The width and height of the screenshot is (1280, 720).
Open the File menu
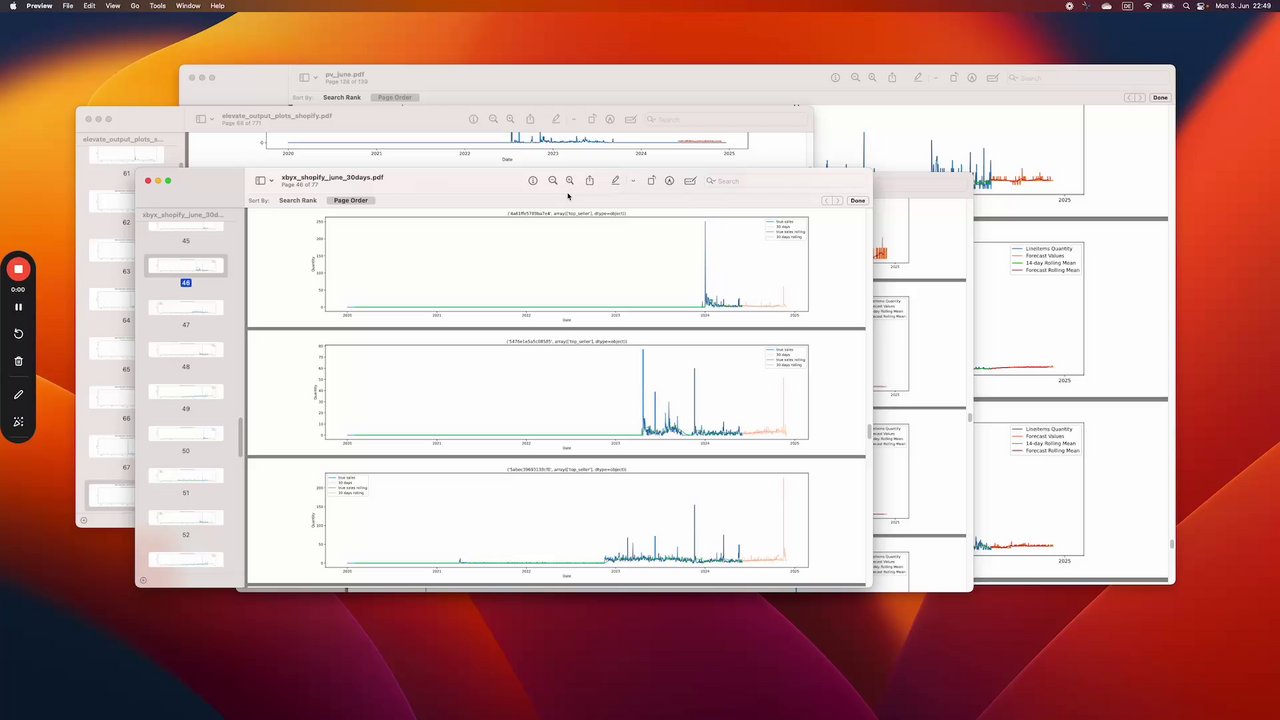tap(68, 6)
